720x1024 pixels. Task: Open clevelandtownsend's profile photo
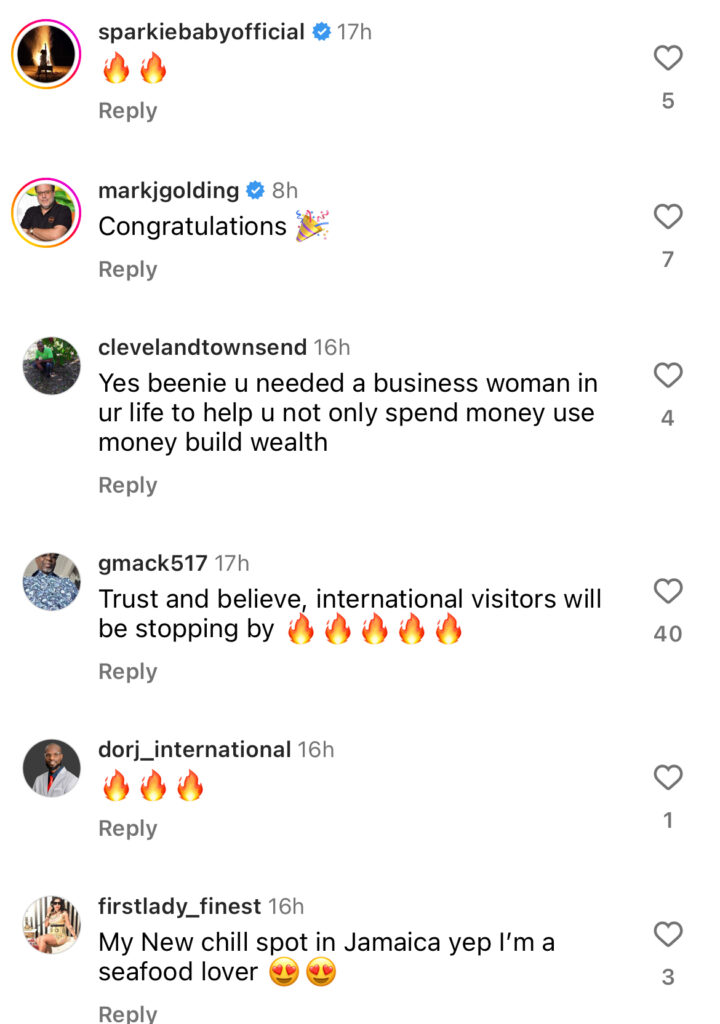point(51,366)
